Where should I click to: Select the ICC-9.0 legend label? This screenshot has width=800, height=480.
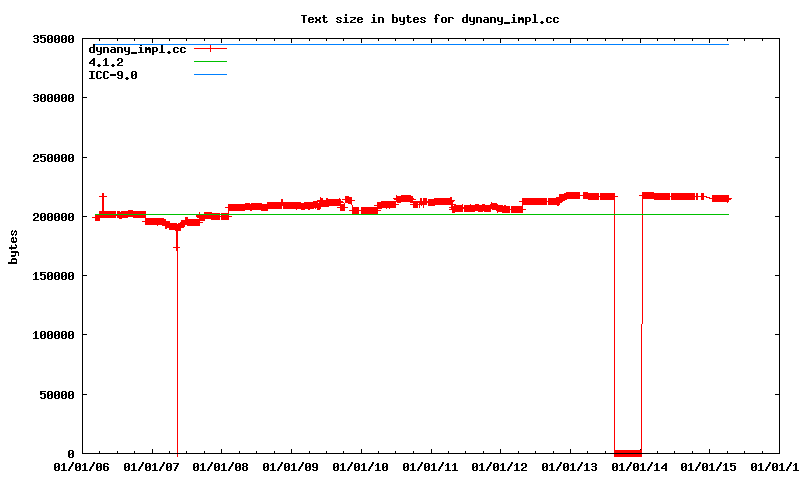click(x=113, y=75)
